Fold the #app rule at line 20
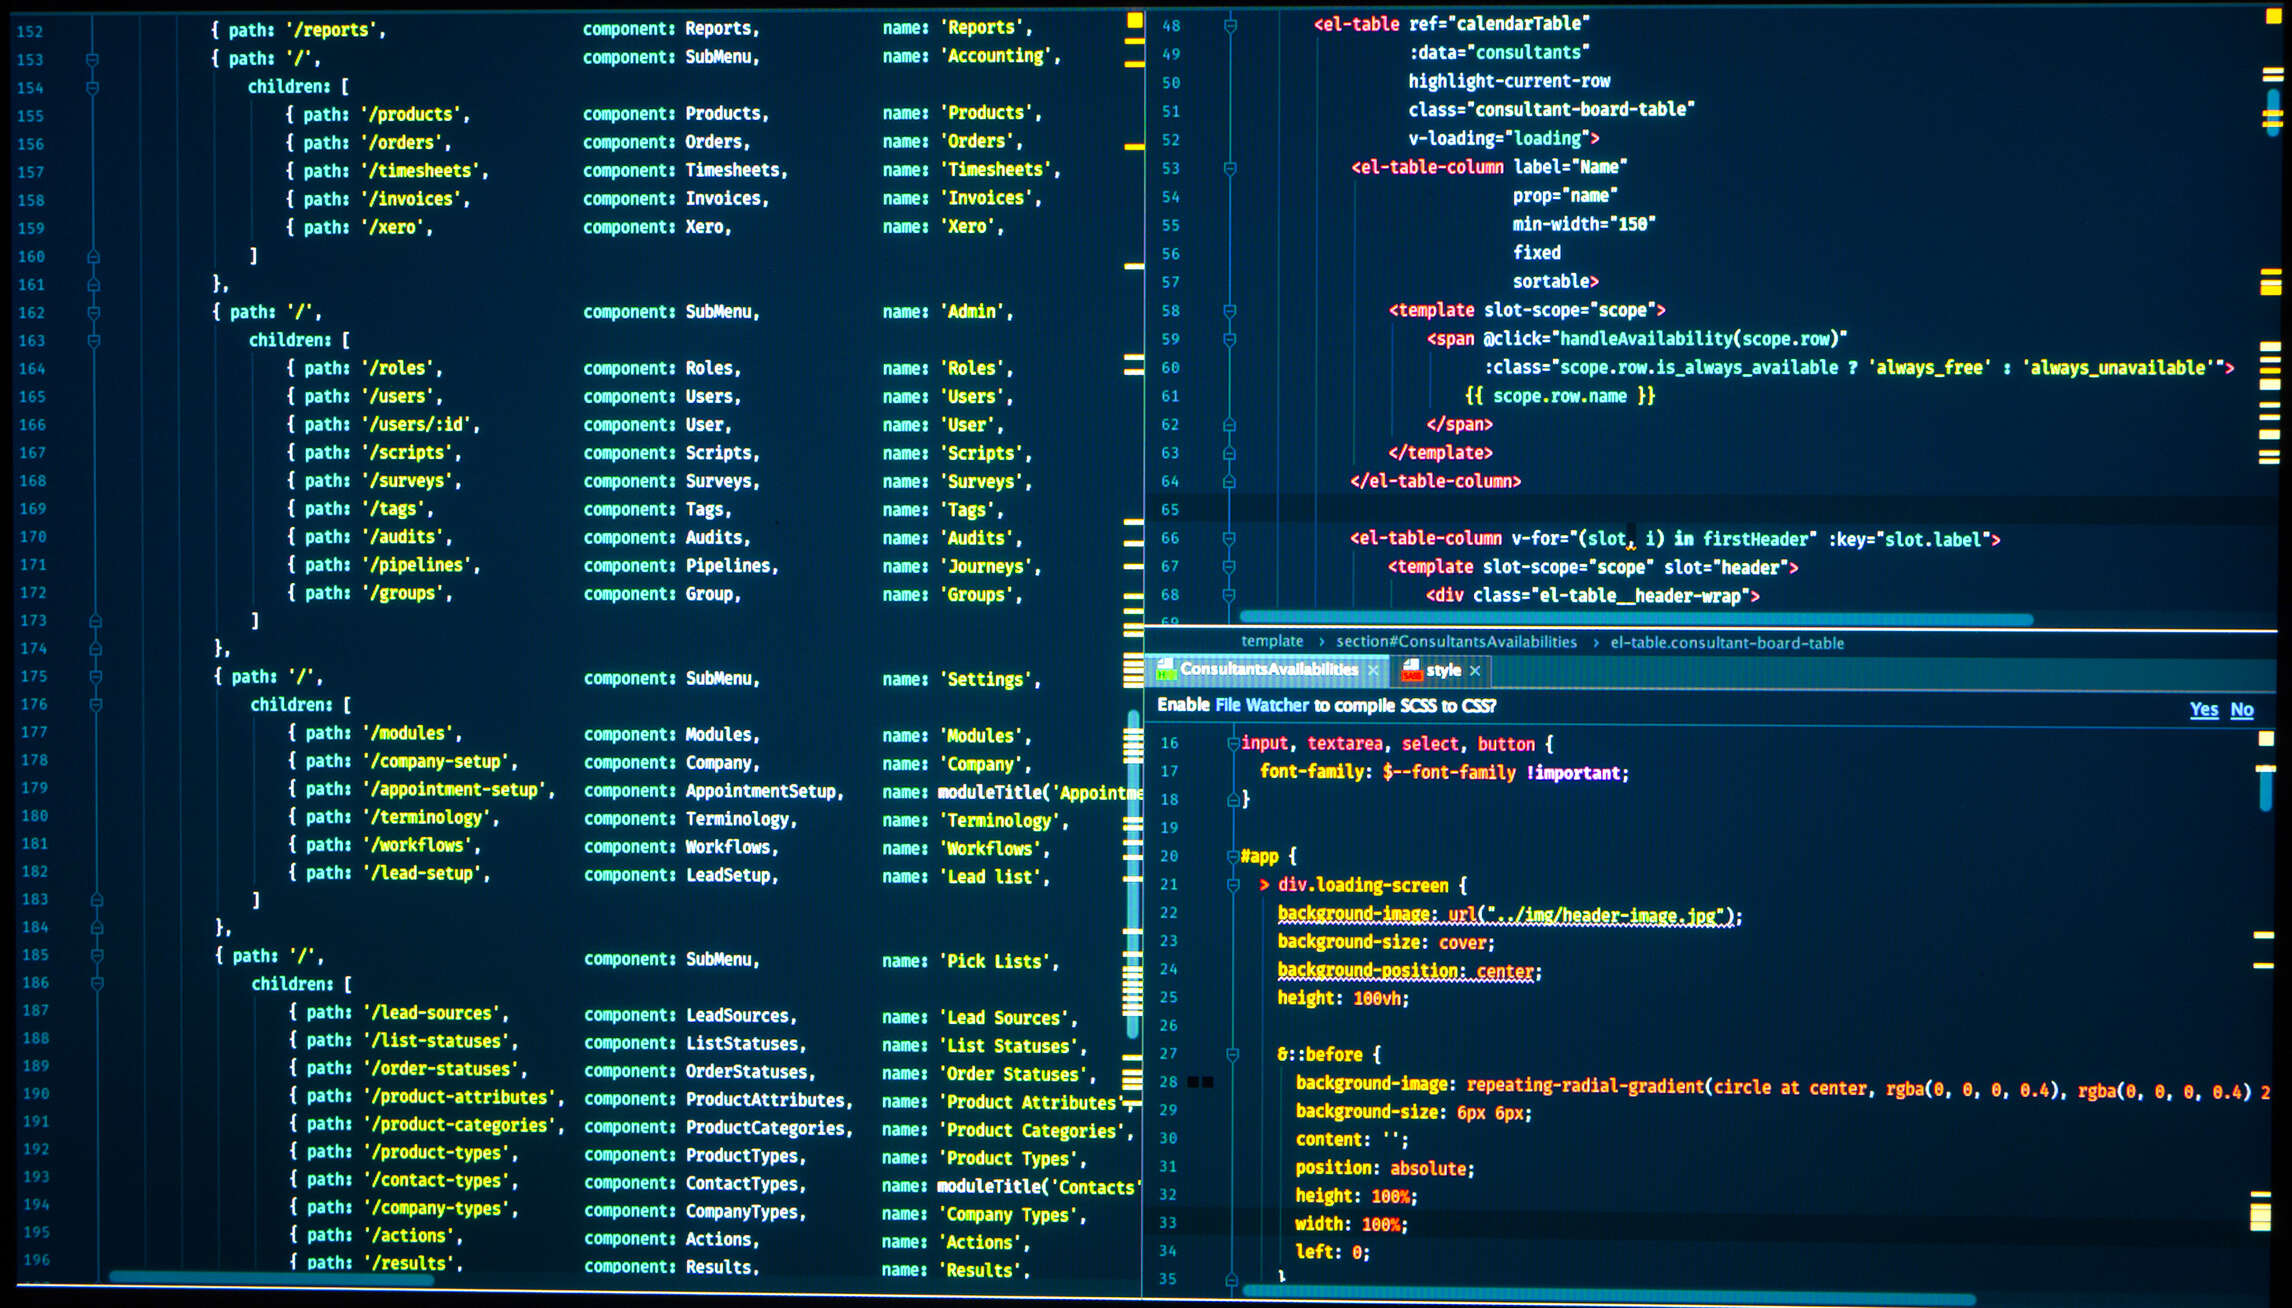The image size is (2292, 1308). [1233, 856]
